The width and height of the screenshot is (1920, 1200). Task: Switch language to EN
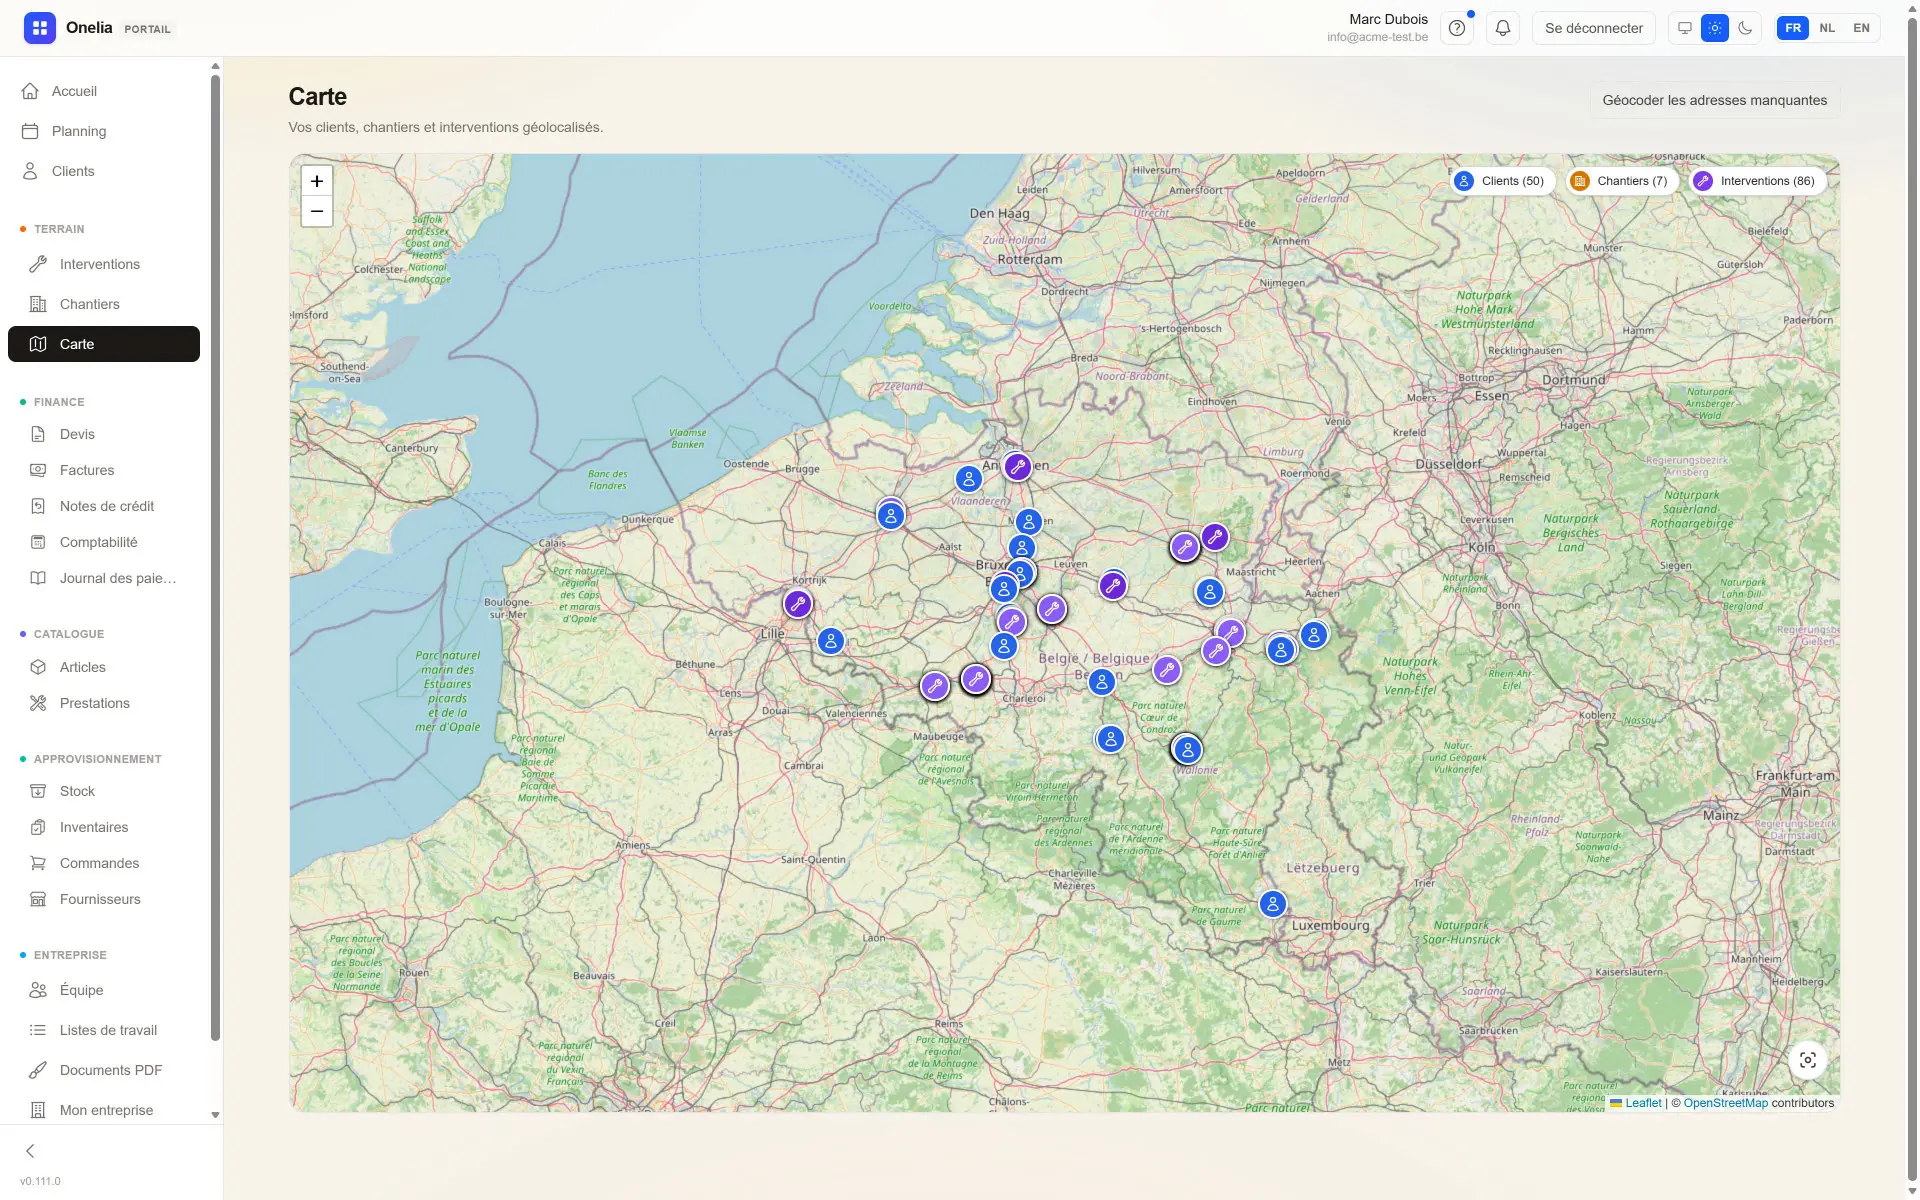(1861, 28)
